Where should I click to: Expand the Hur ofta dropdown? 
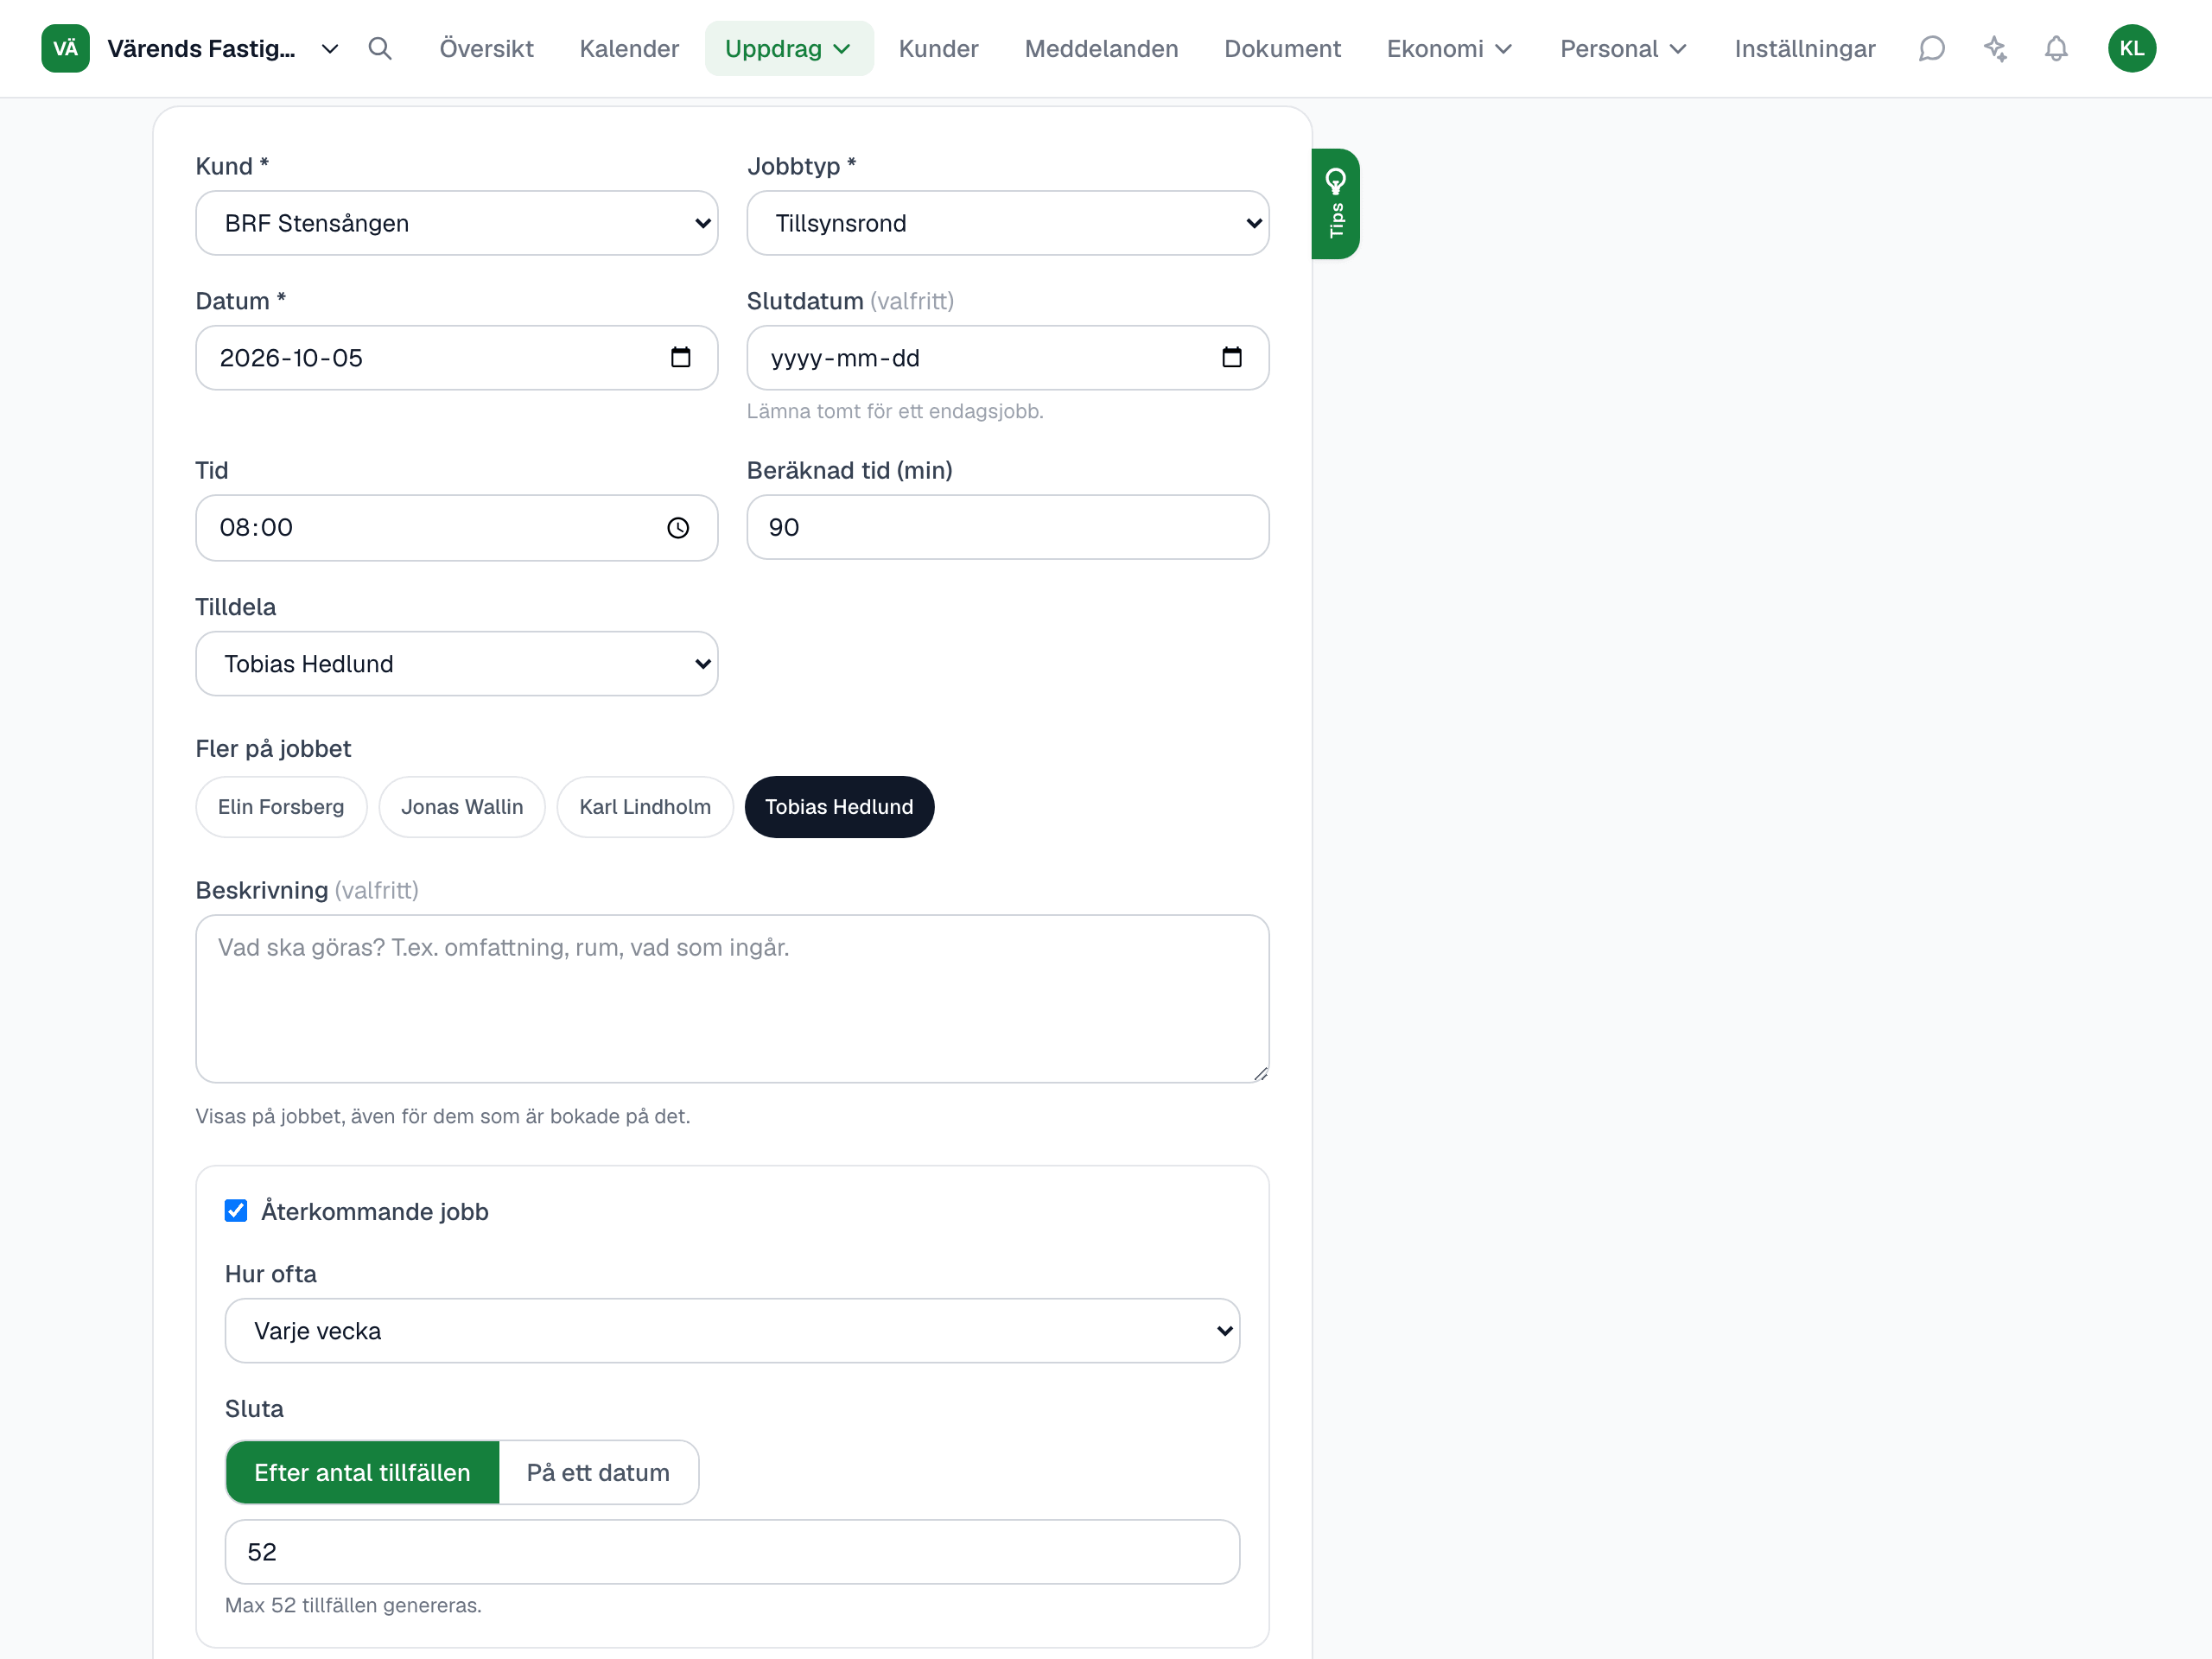pos(732,1330)
